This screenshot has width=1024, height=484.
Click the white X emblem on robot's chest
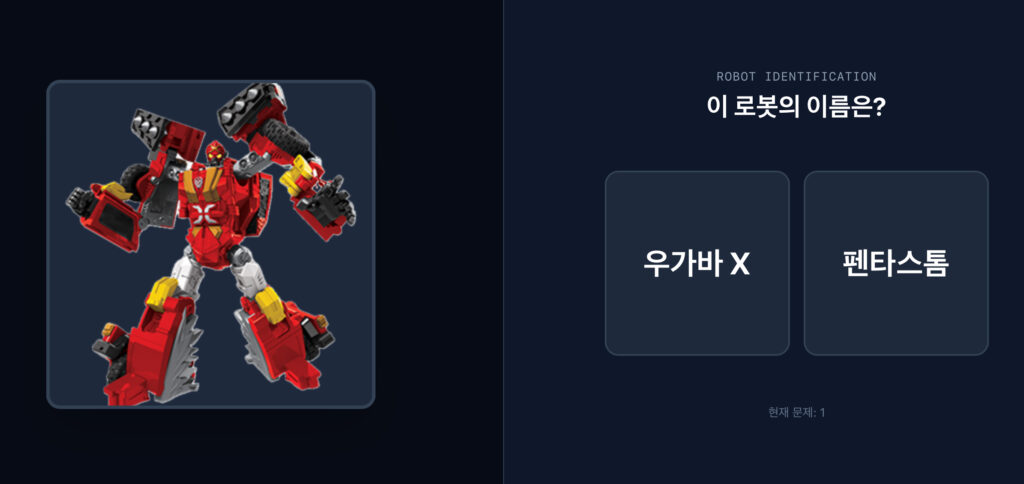pyautogui.click(x=204, y=212)
